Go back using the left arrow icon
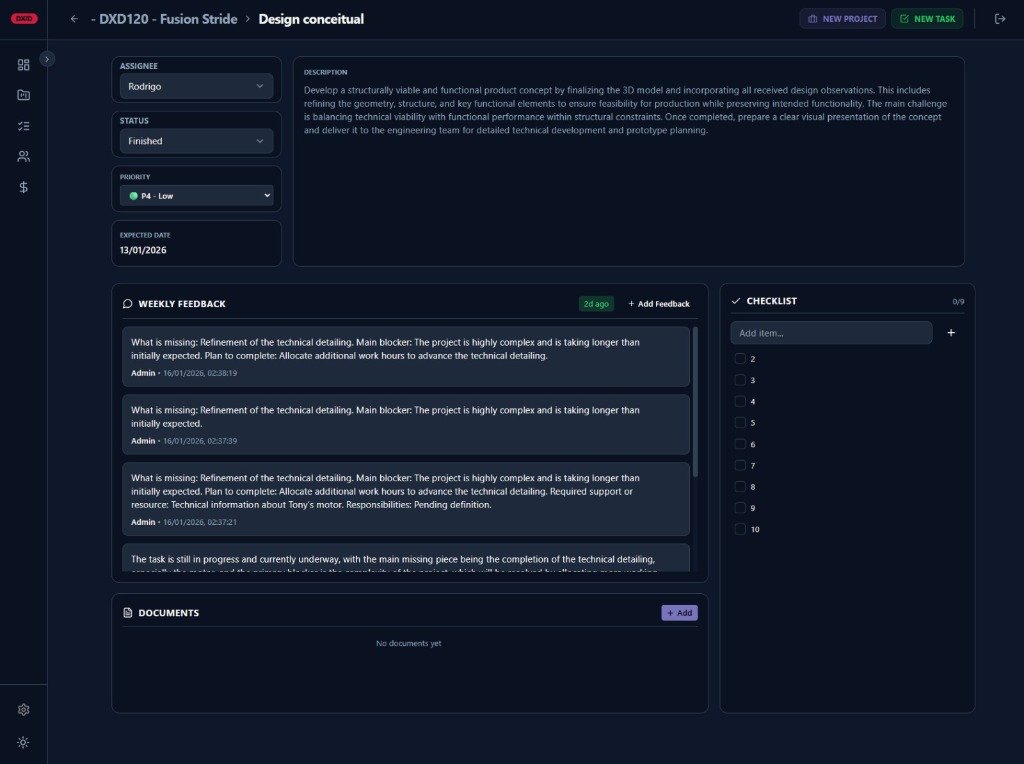Viewport: 1024px width, 764px height. 74,19
